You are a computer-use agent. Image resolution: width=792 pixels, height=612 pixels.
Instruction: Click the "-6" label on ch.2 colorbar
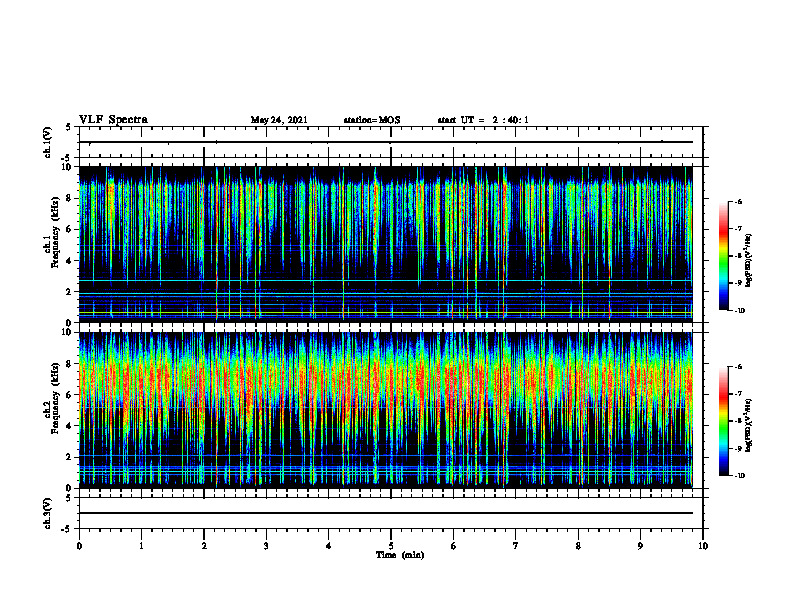(738, 367)
